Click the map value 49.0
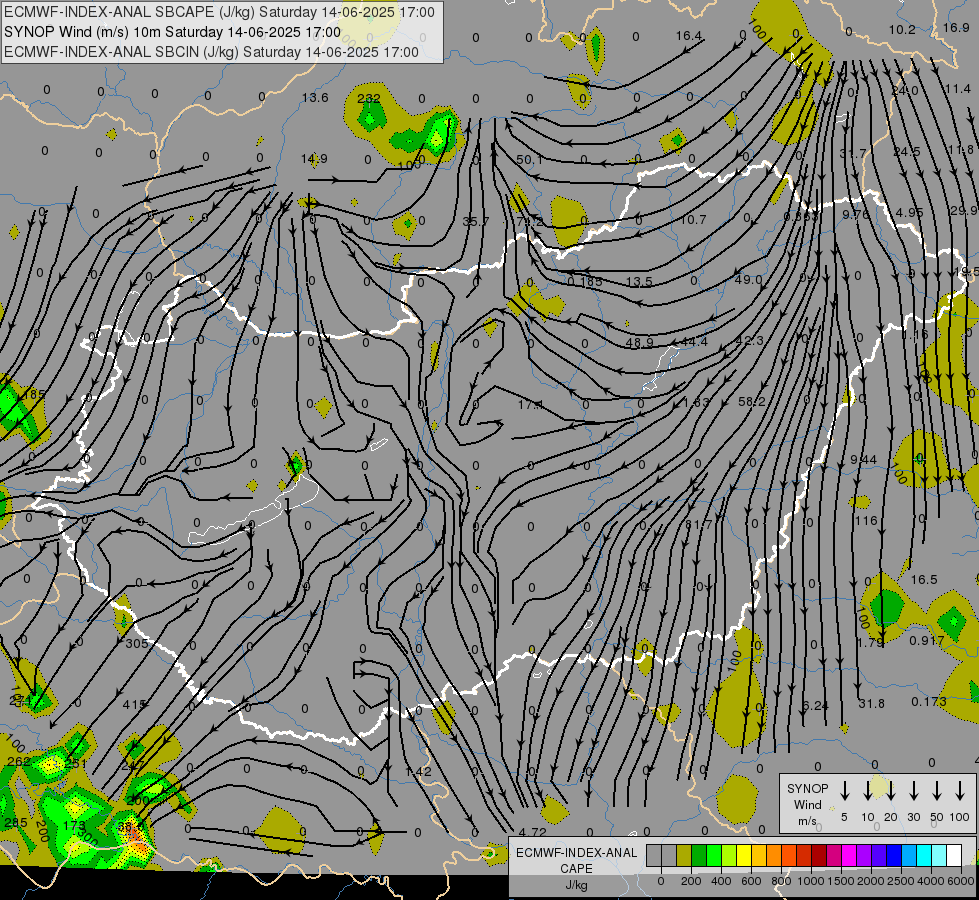 click(x=747, y=279)
